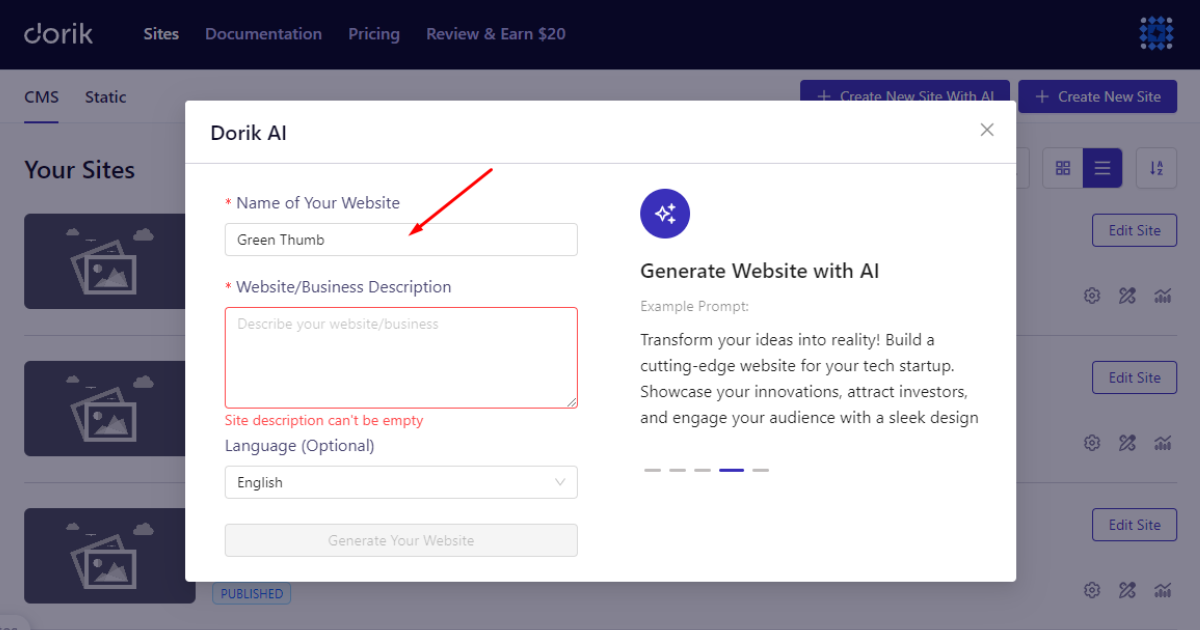Close the Dorik AI dialog

coord(987,130)
